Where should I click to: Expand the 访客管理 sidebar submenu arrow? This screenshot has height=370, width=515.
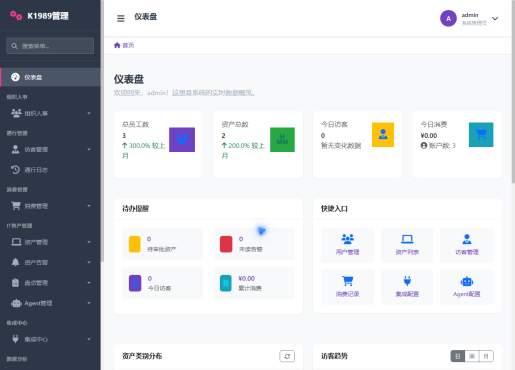click(89, 149)
